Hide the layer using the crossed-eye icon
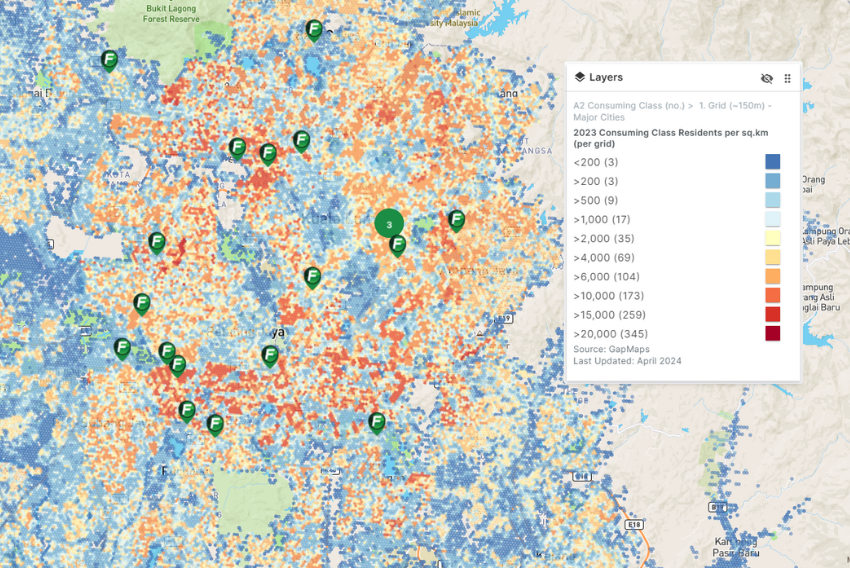The image size is (850, 568). [x=766, y=78]
